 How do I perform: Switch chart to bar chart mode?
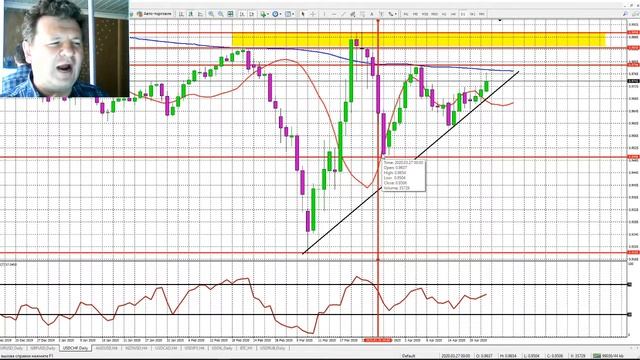click(181, 14)
